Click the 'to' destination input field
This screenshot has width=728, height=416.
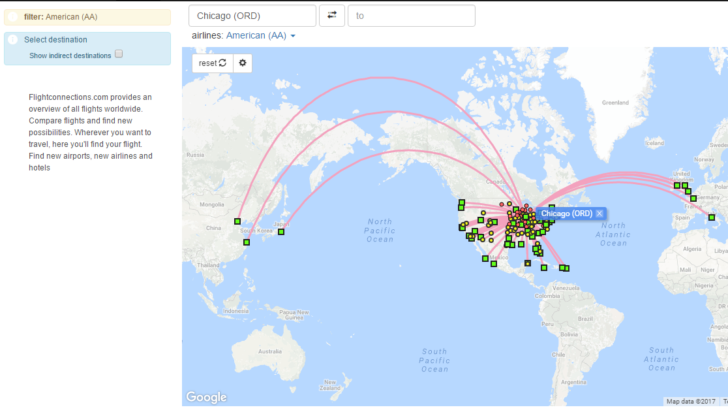pyautogui.click(x=411, y=15)
